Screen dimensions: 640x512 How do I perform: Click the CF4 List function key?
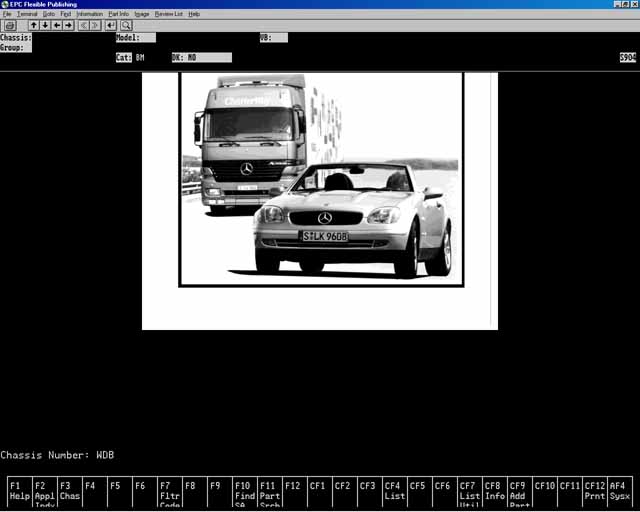(395, 492)
